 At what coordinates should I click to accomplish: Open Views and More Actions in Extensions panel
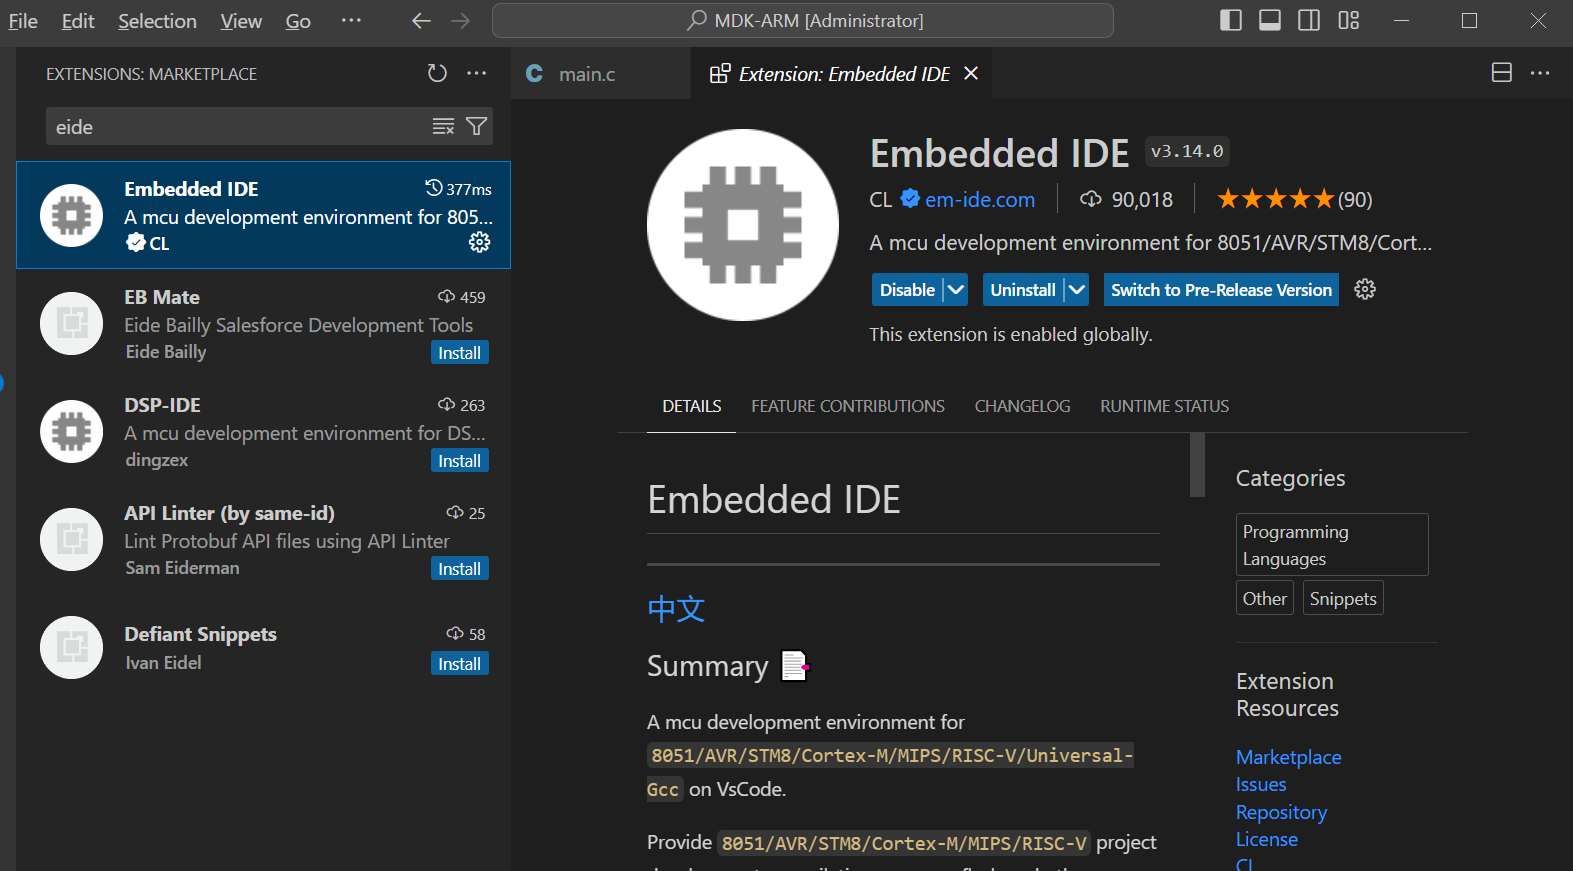tap(477, 73)
